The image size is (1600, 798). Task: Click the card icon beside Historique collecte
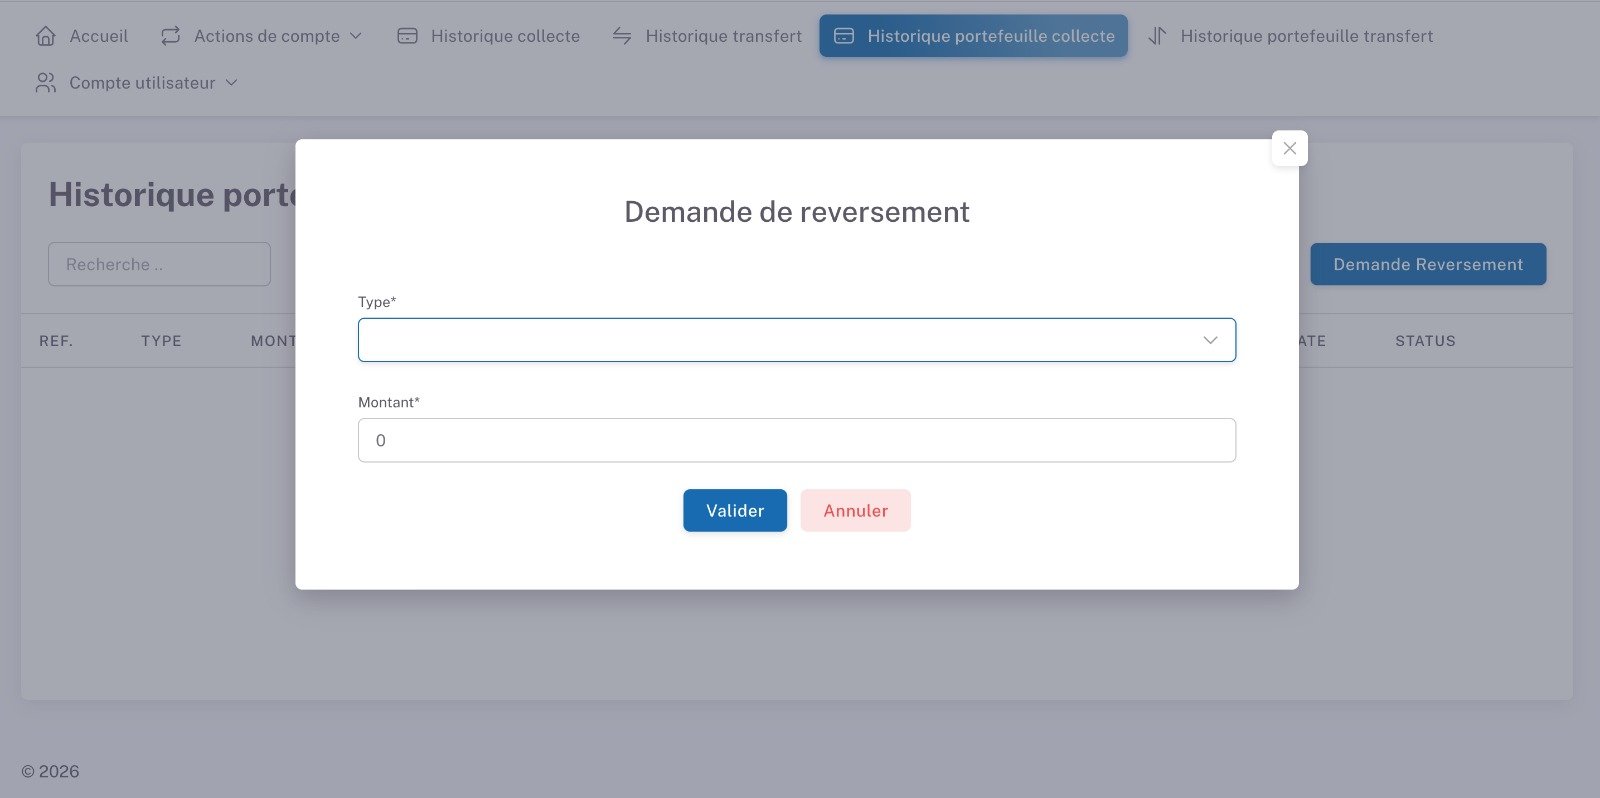click(407, 36)
